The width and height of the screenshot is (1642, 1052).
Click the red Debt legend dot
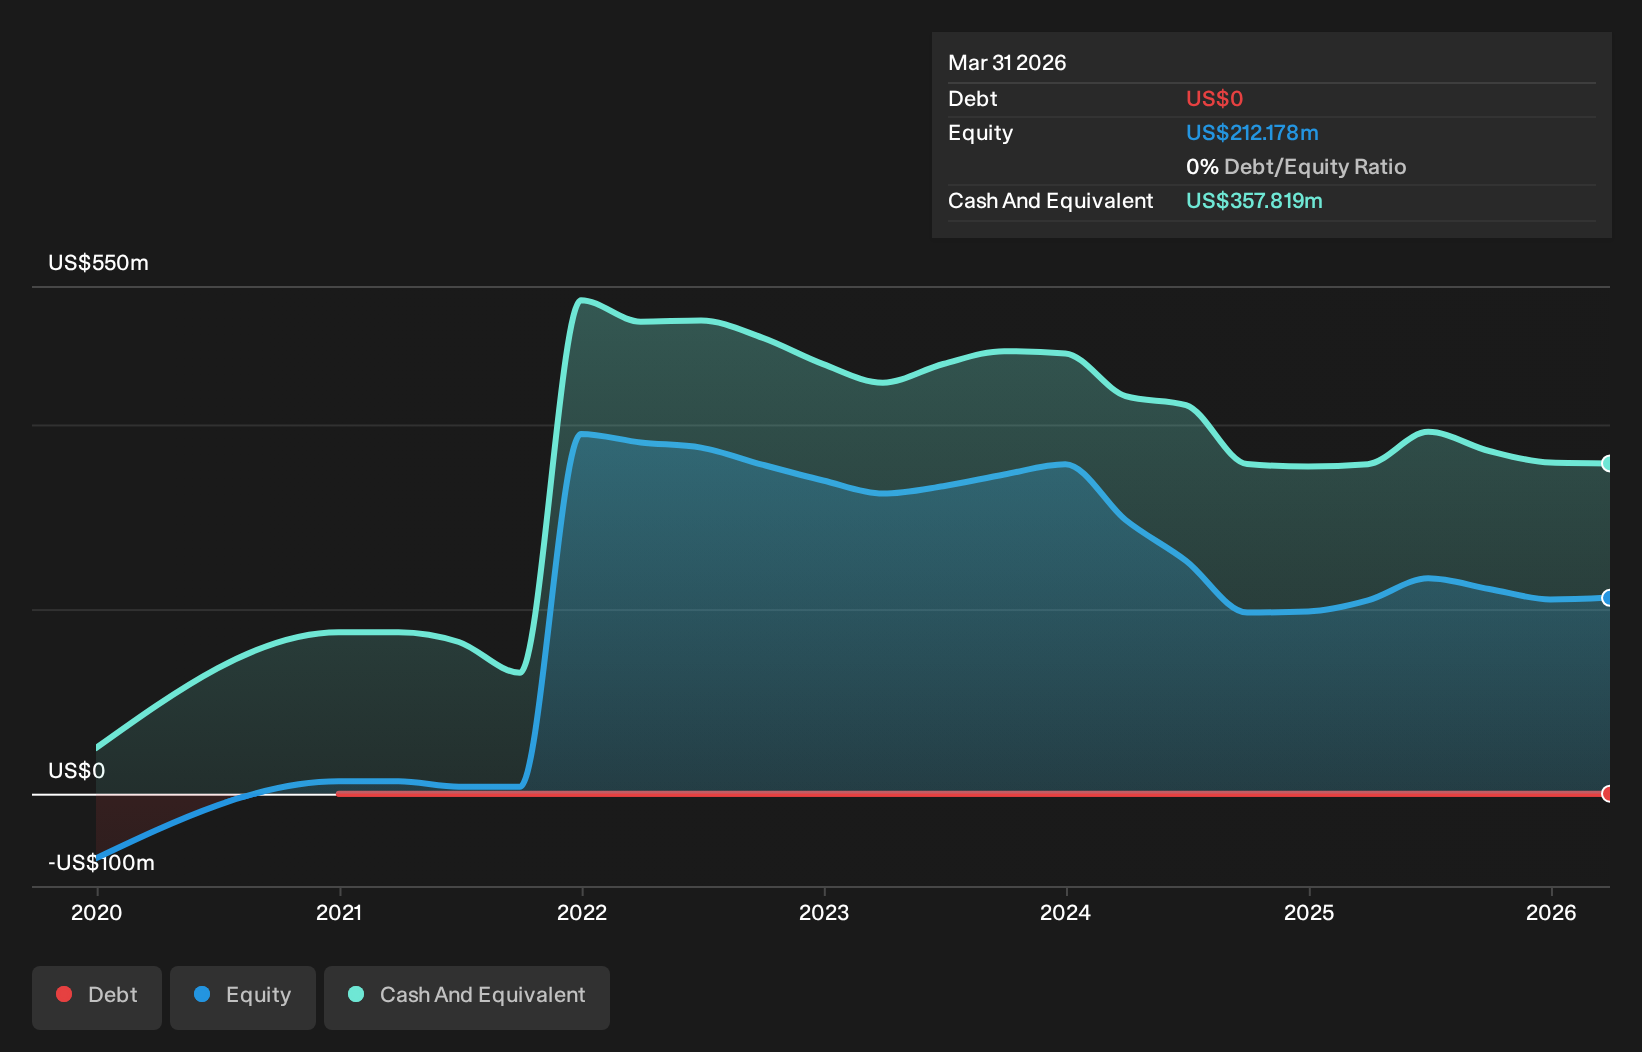[64, 994]
